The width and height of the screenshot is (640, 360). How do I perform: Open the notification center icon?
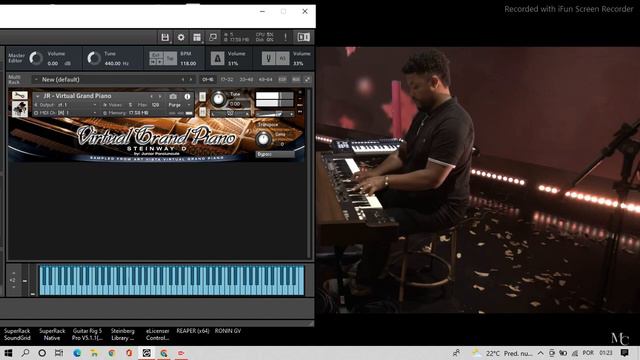[624, 353]
